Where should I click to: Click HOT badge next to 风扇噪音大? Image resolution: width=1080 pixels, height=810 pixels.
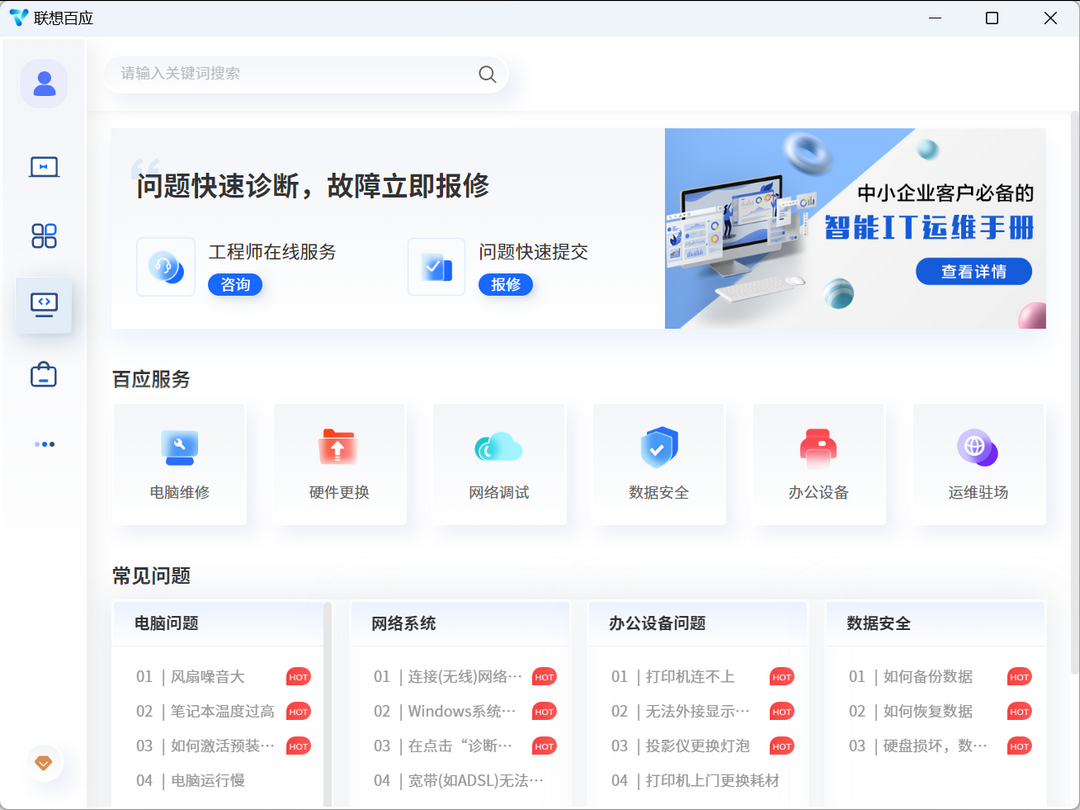click(298, 677)
